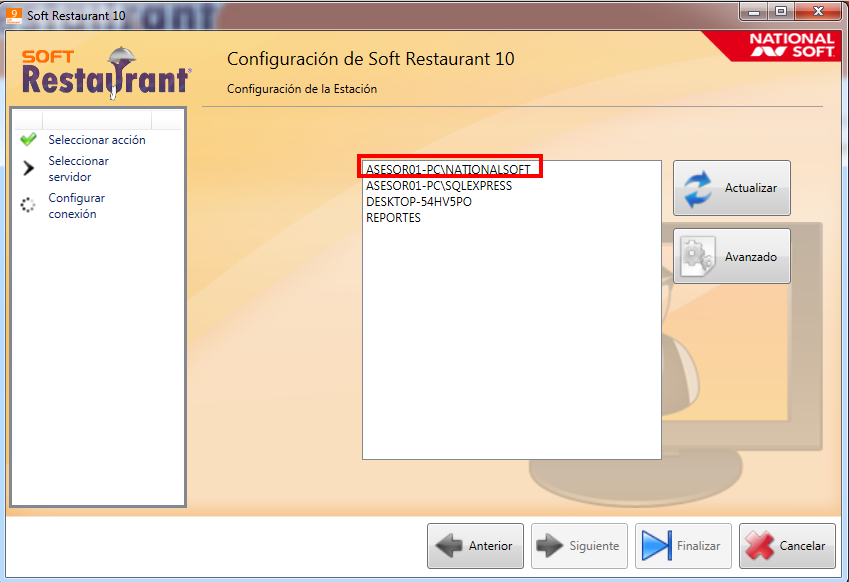The height and width of the screenshot is (582, 849).
Task: Click the Actualizar button label
Action: (750, 188)
